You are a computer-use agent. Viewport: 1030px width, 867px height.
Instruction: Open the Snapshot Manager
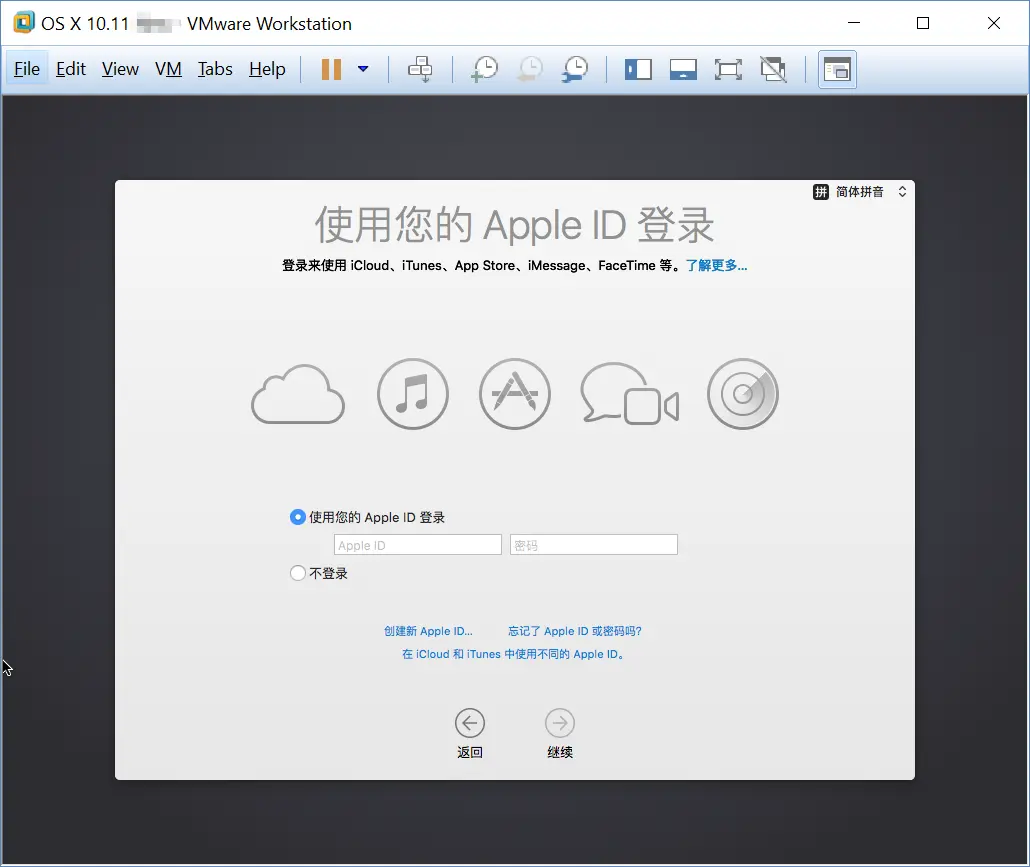pos(574,69)
